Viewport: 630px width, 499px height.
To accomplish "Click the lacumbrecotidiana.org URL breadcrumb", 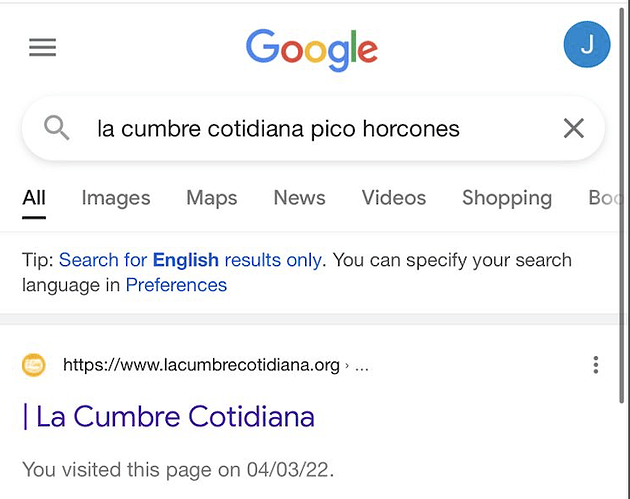I will click(x=201, y=365).
